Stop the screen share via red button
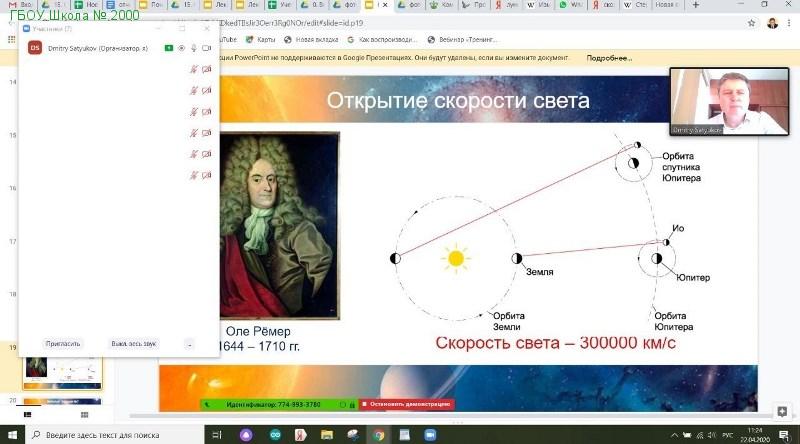 pos(406,404)
